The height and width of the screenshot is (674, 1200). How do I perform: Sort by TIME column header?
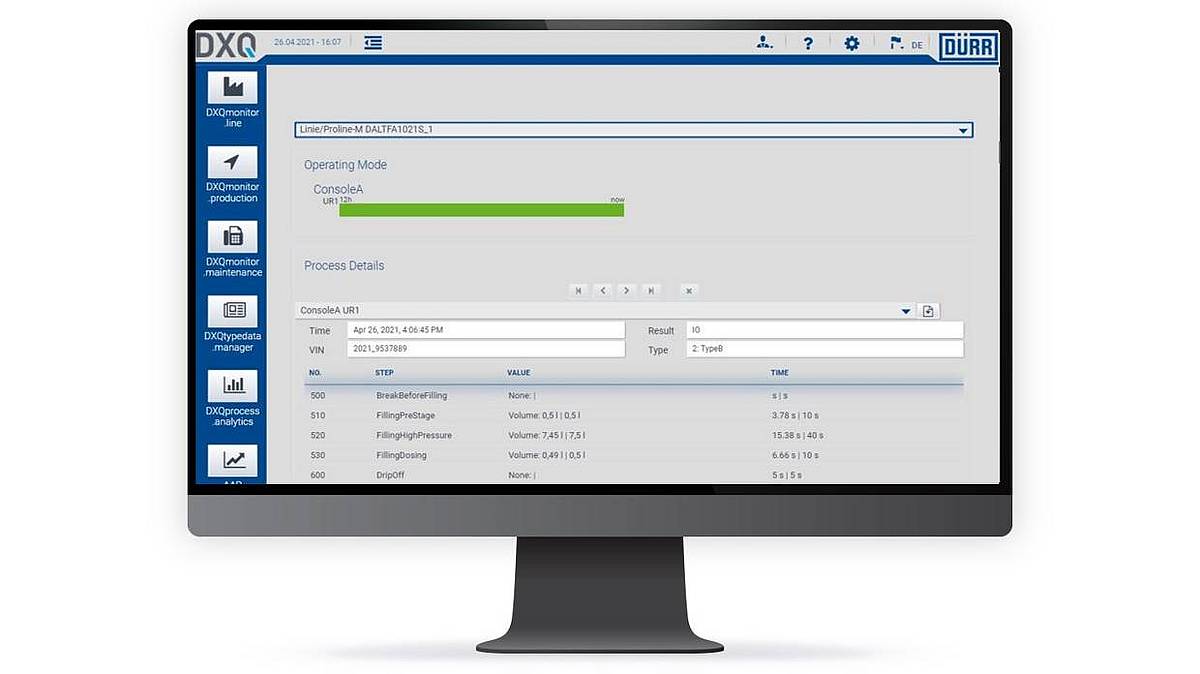pos(780,373)
